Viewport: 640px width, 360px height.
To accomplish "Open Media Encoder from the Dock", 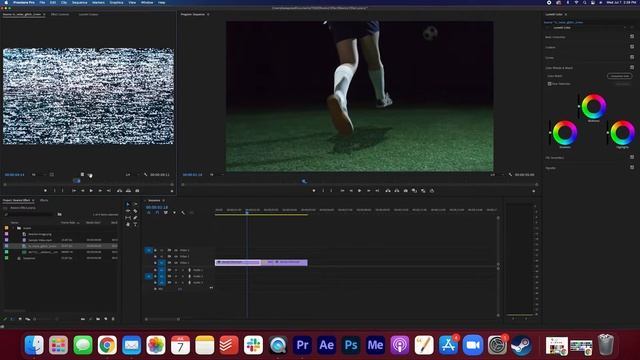I will [376, 345].
